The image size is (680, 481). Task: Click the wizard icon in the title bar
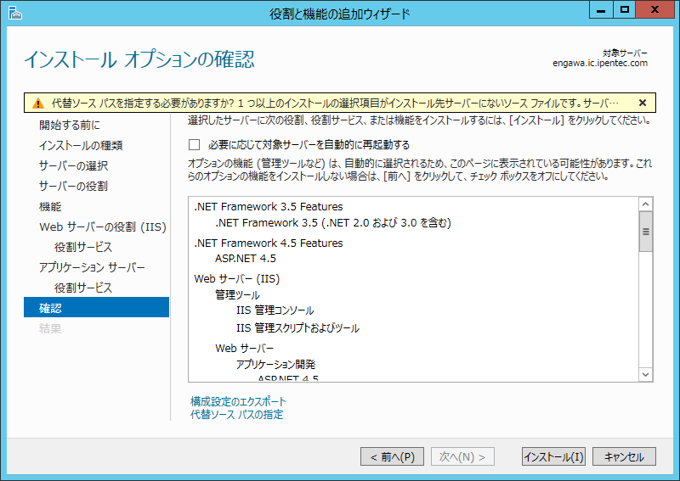(x=15, y=13)
